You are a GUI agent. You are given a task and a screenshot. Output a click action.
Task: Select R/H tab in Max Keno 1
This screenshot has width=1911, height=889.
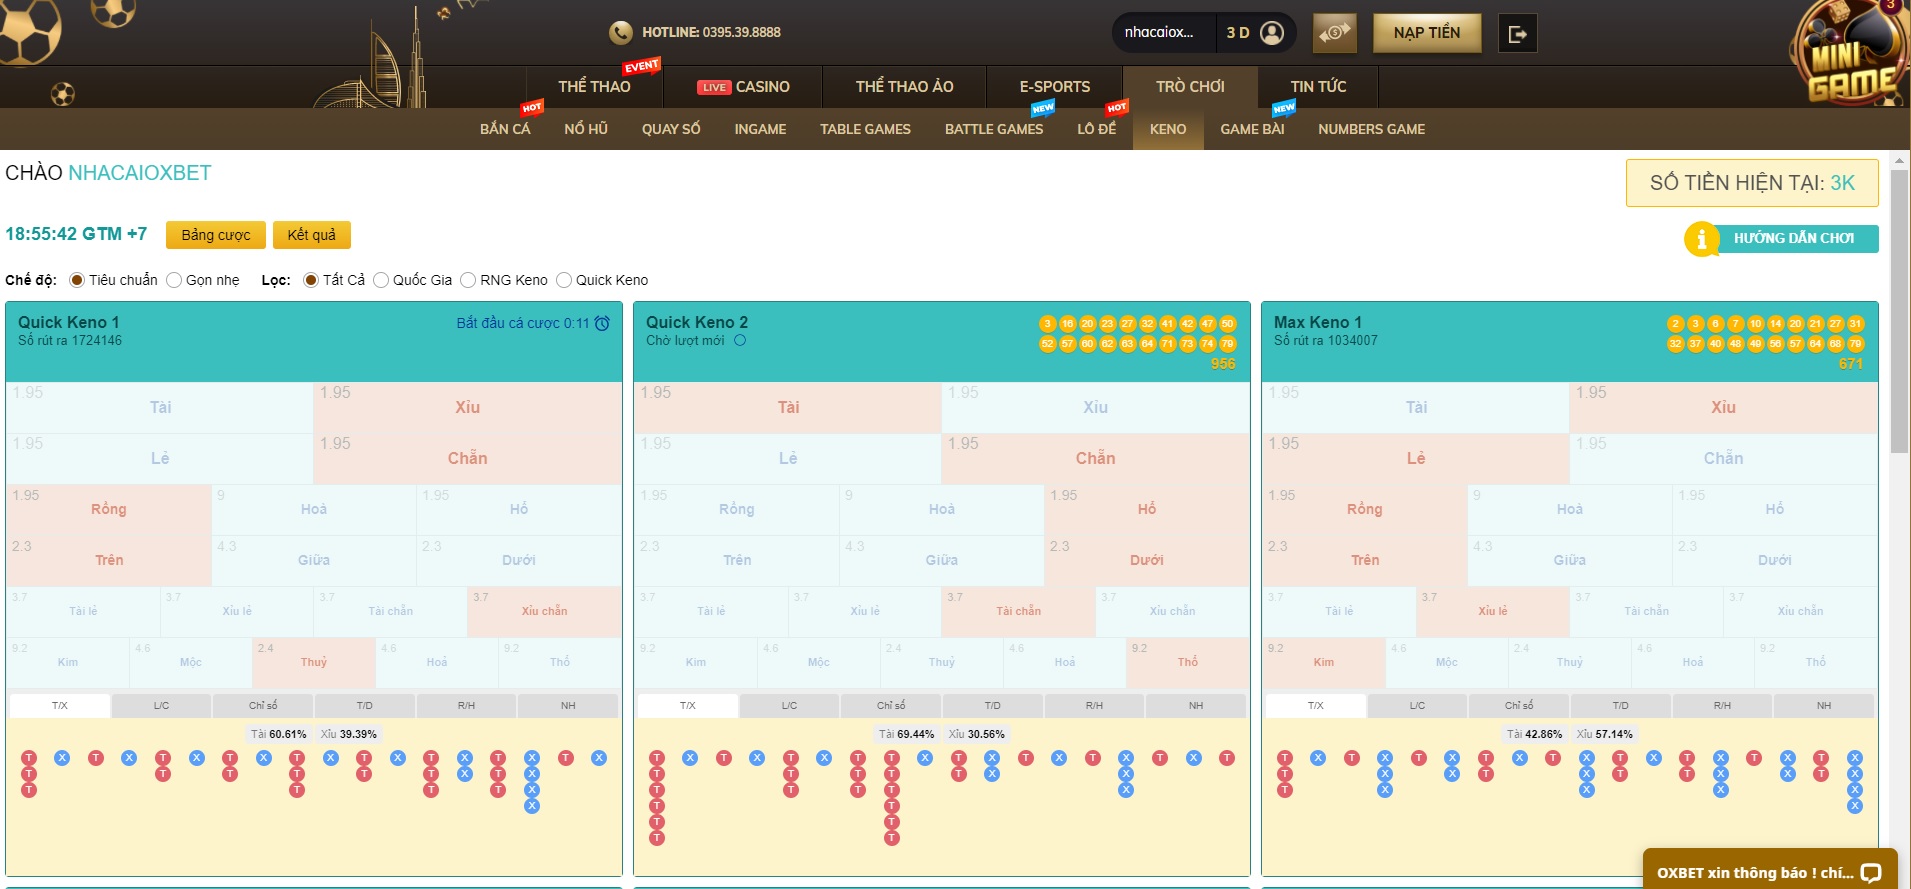point(1722,706)
